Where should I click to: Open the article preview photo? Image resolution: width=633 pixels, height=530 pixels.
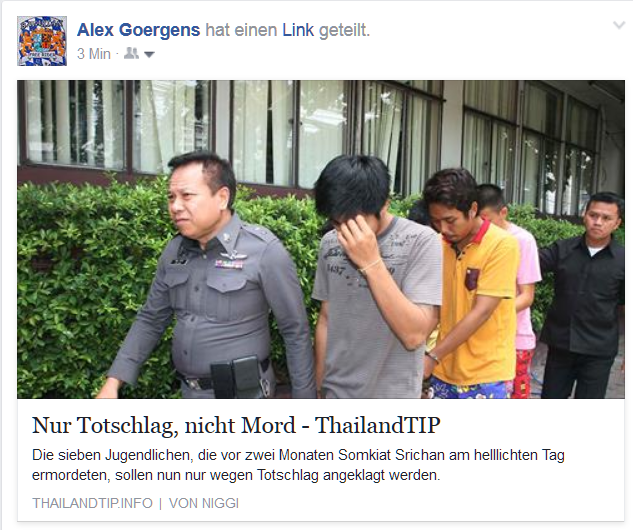point(321,239)
